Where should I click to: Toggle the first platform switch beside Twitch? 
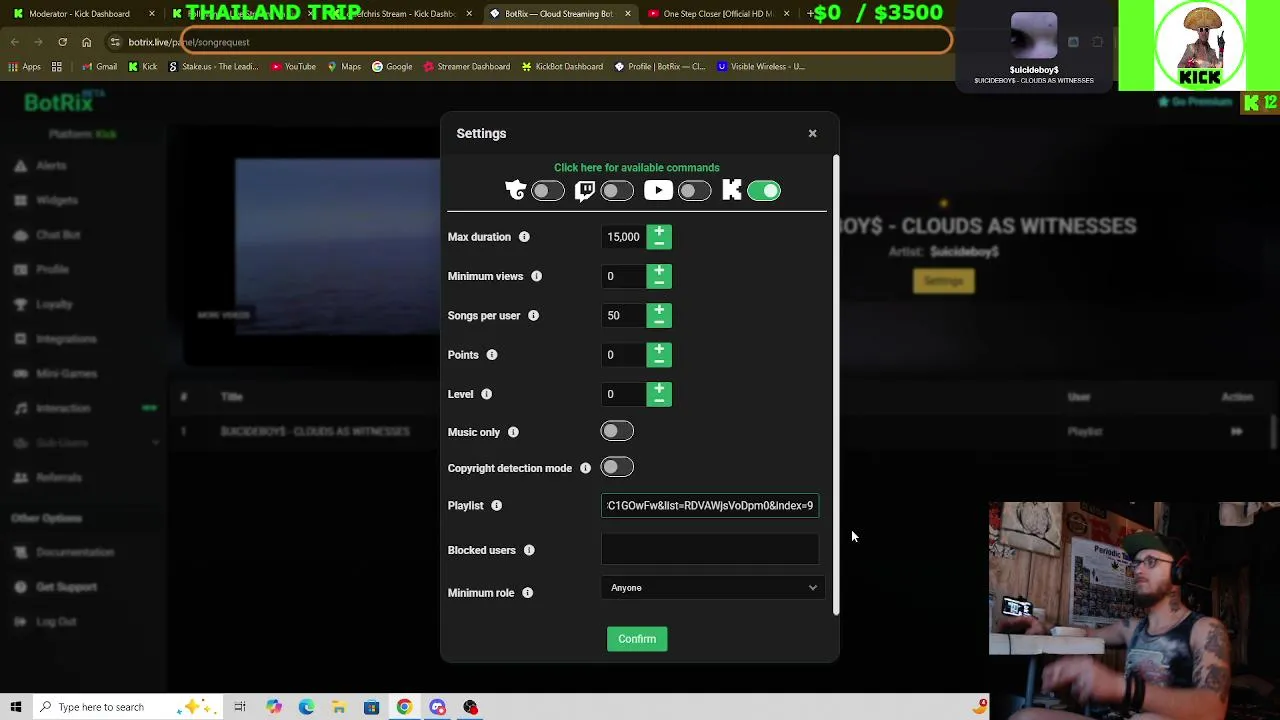(x=548, y=190)
